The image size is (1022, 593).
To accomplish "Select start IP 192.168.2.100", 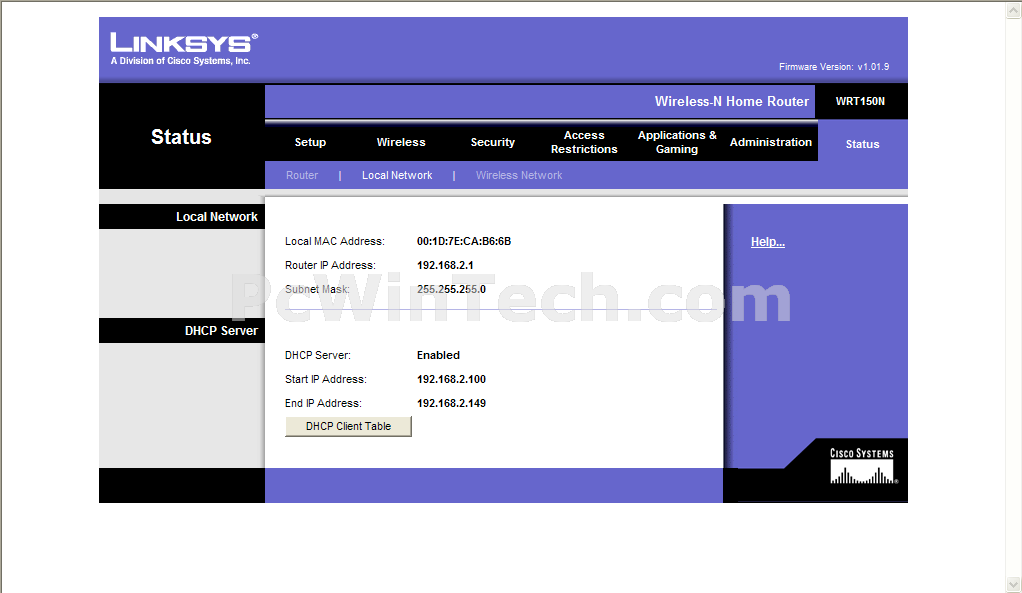I will coord(451,379).
